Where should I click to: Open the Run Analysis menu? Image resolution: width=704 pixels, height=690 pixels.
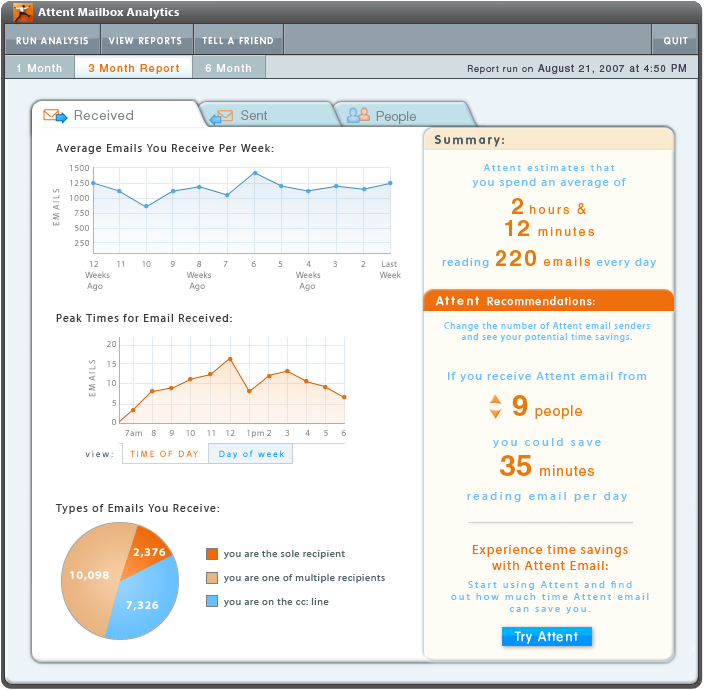pos(53,40)
